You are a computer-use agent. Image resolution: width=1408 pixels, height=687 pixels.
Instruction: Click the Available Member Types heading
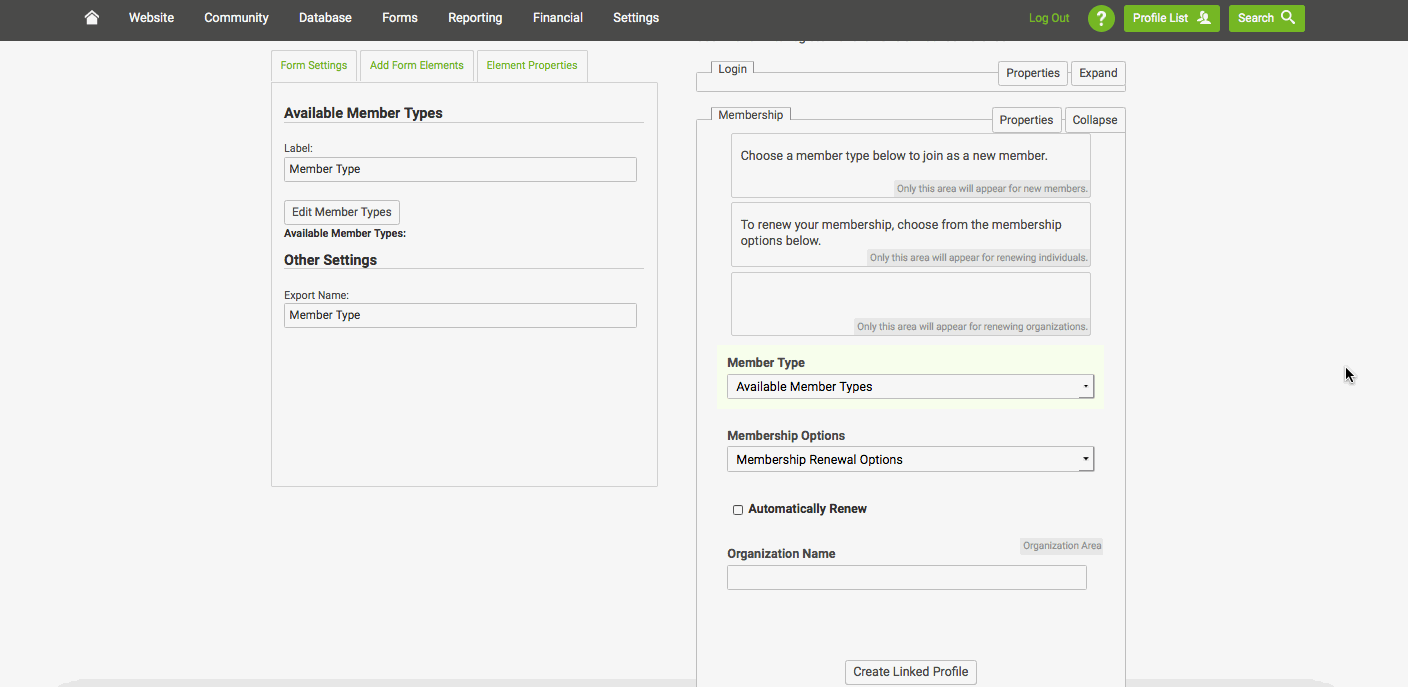click(363, 113)
